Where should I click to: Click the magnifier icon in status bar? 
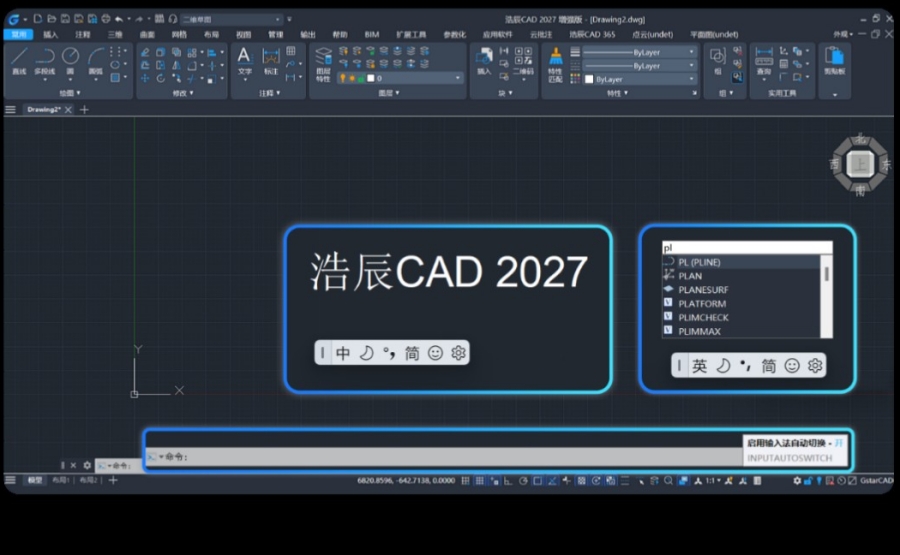pos(668,480)
